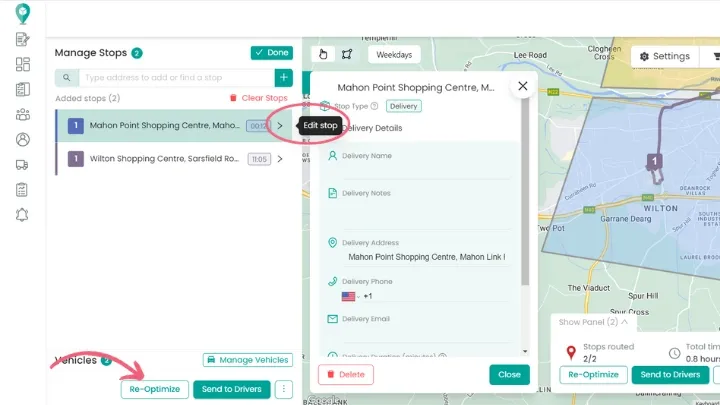Click the Delivery Email envelope icon
720x405 pixels.
pos(332,319)
